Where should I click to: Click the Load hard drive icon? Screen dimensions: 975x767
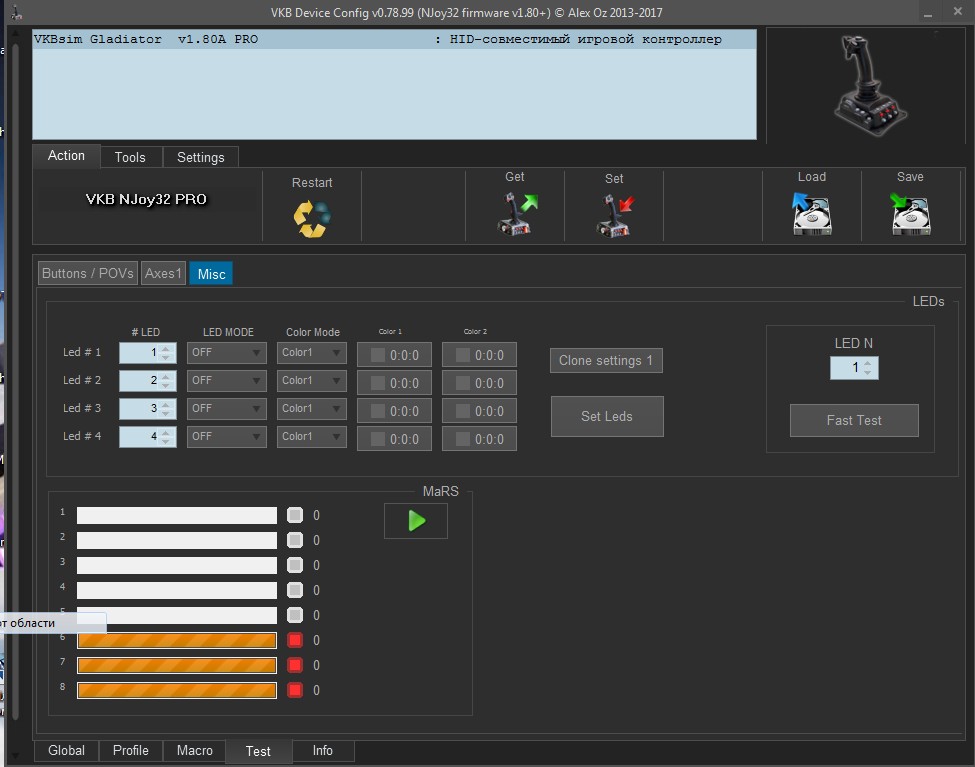tap(811, 213)
